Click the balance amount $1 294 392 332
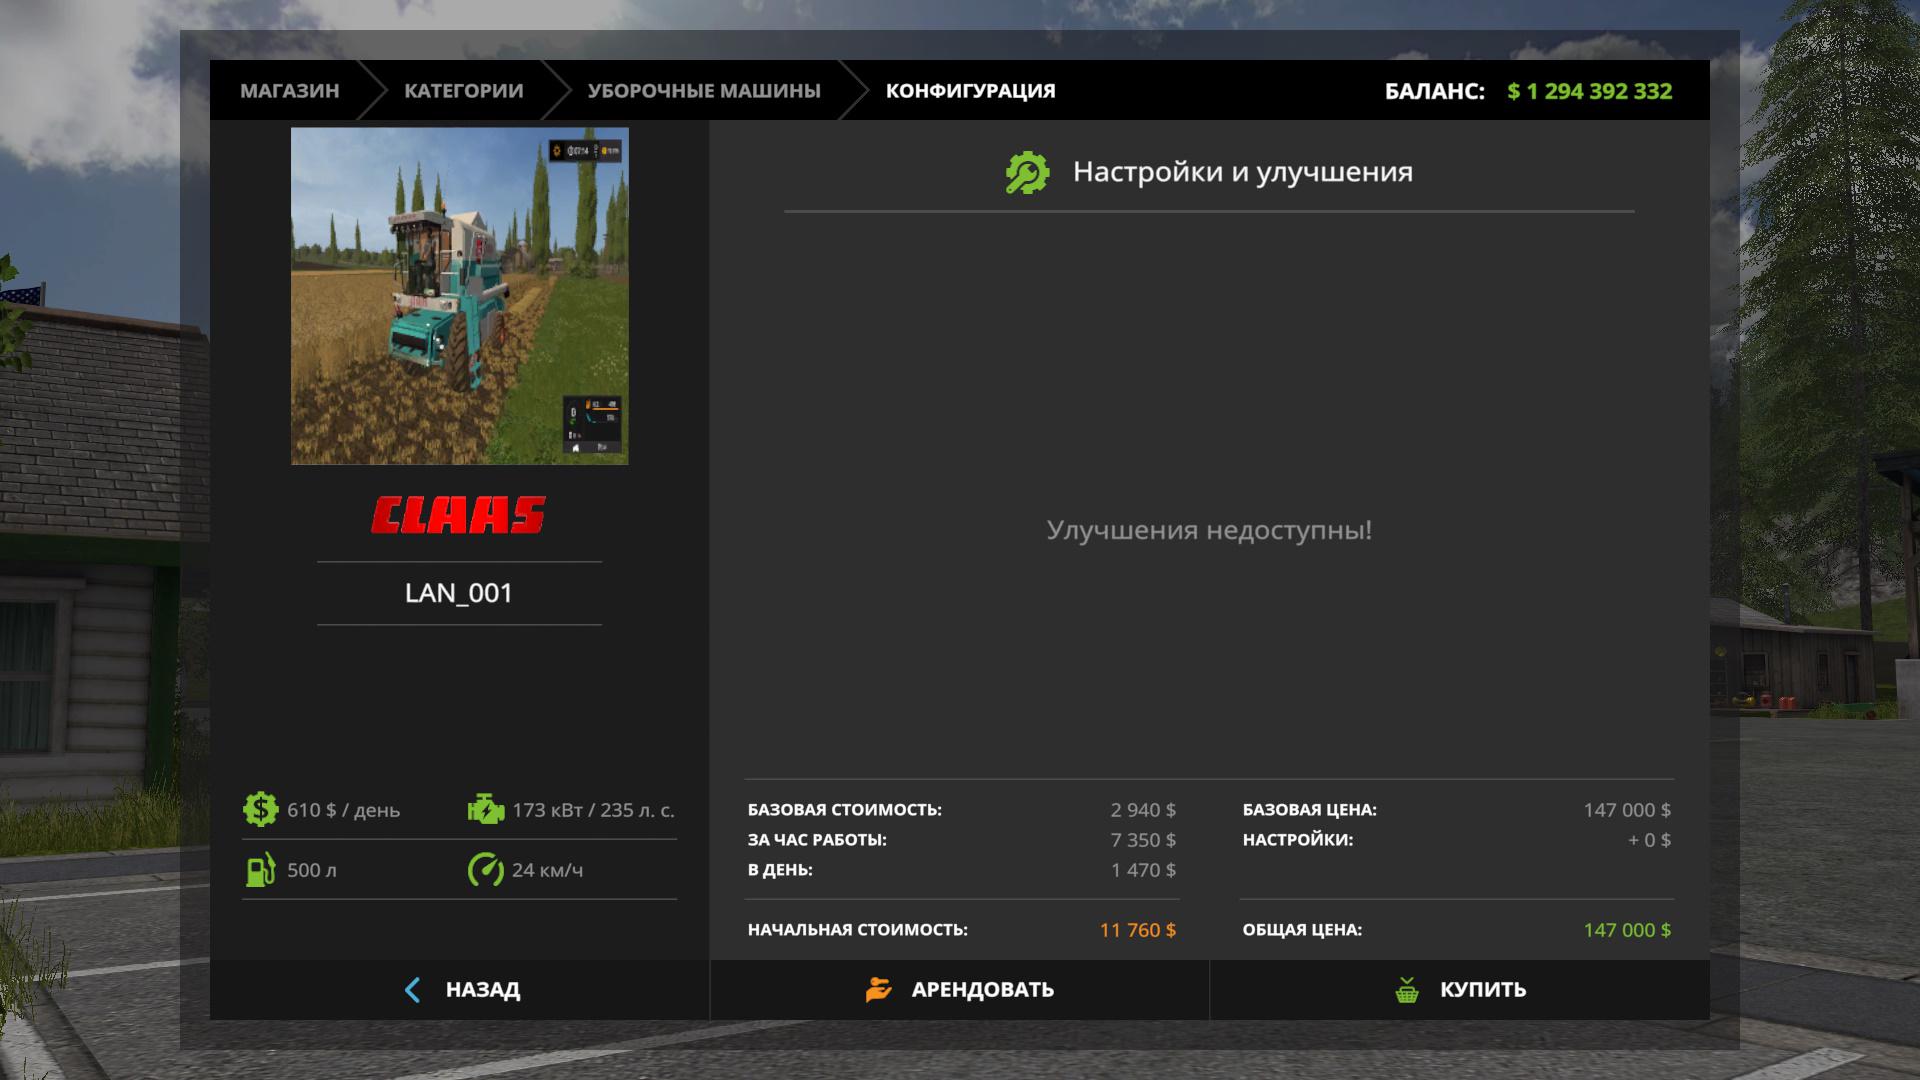 click(x=1589, y=91)
